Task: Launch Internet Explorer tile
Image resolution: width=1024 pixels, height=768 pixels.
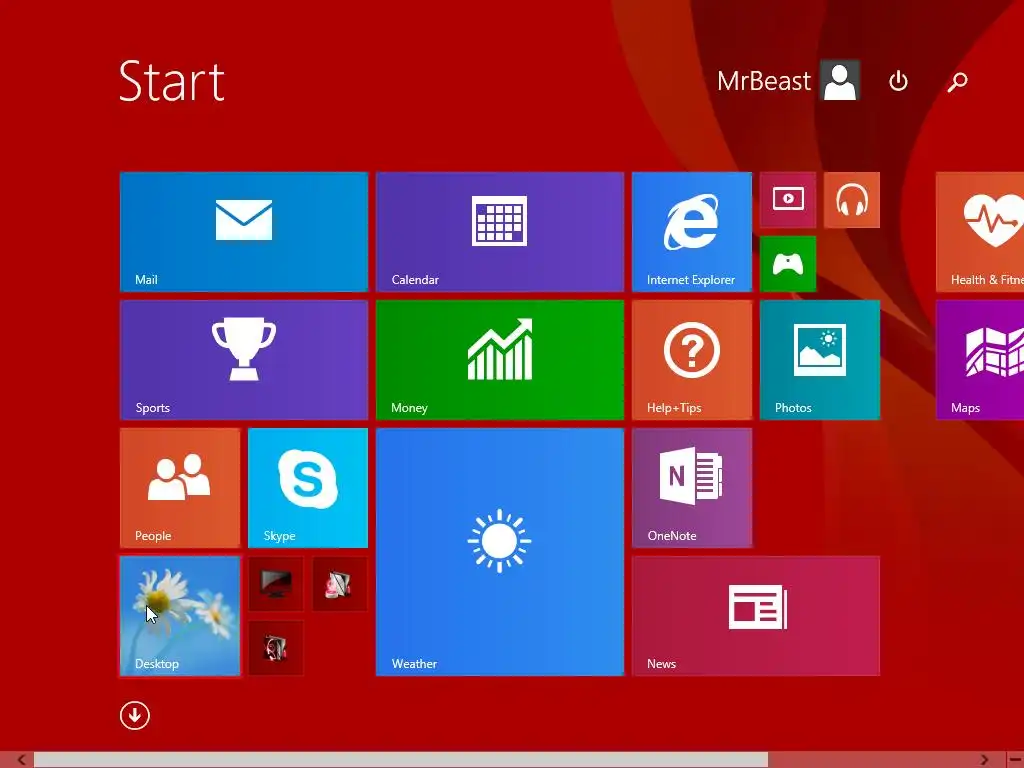Action: [x=692, y=232]
